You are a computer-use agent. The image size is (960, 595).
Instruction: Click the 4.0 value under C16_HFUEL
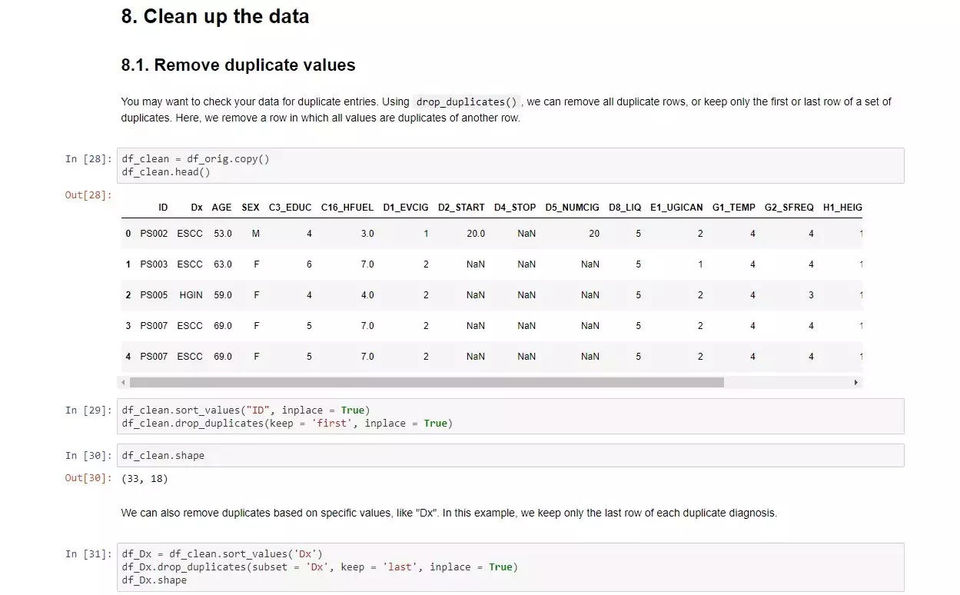click(x=367, y=295)
